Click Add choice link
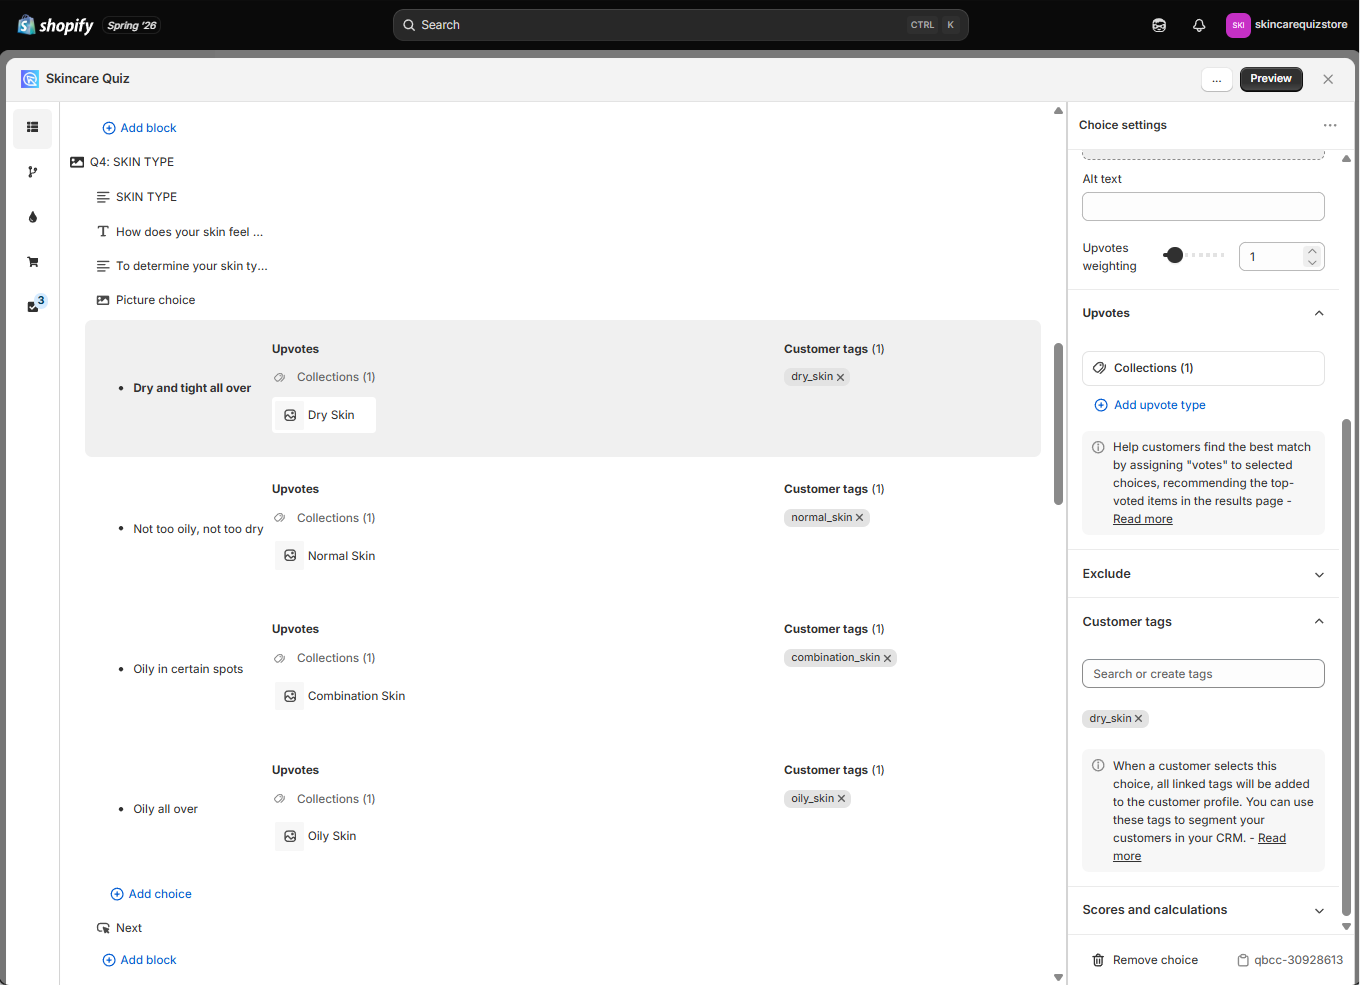The height and width of the screenshot is (986, 1360). click(x=151, y=894)
